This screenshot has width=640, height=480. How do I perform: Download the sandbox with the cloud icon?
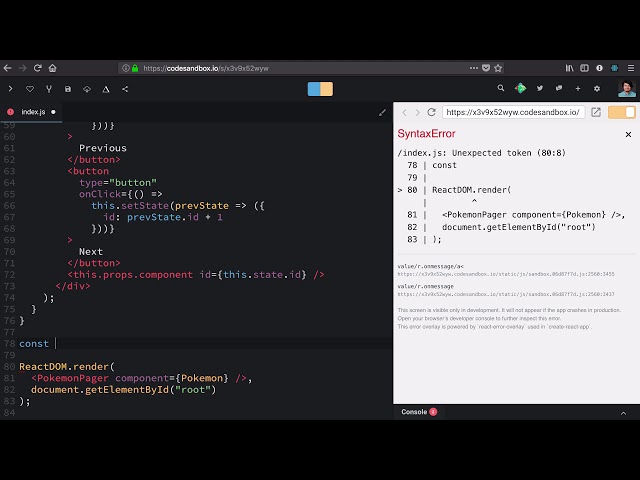point(87,89)
